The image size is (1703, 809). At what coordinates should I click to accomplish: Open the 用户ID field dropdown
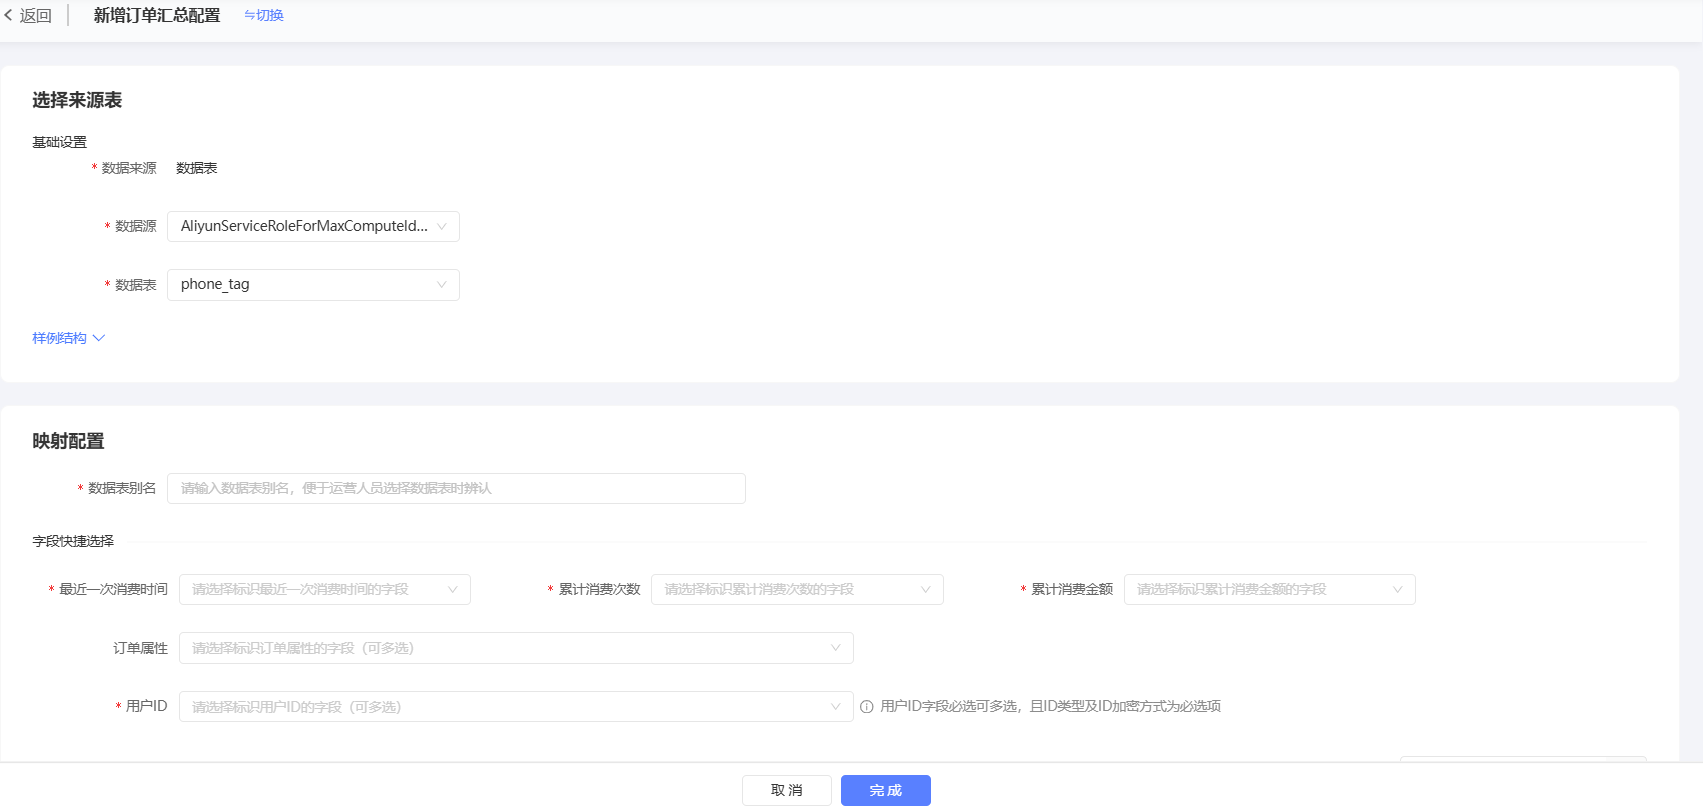(x=516, y=707)
